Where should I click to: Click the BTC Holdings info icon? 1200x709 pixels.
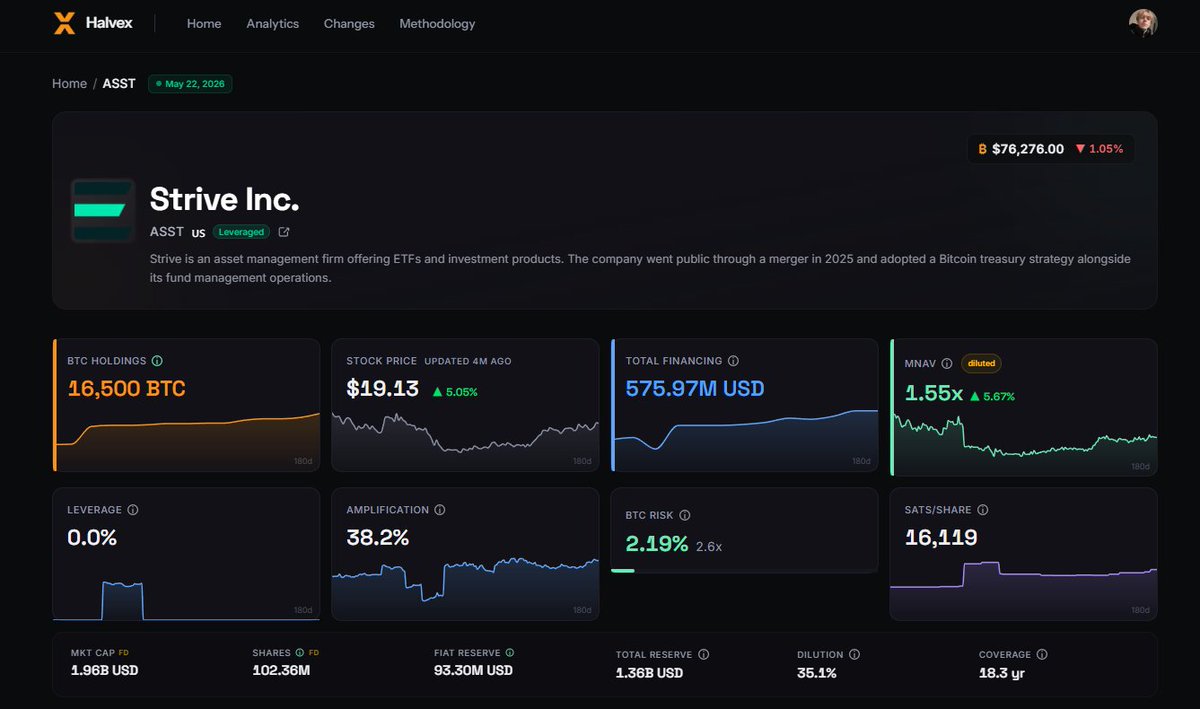(157, 361)
